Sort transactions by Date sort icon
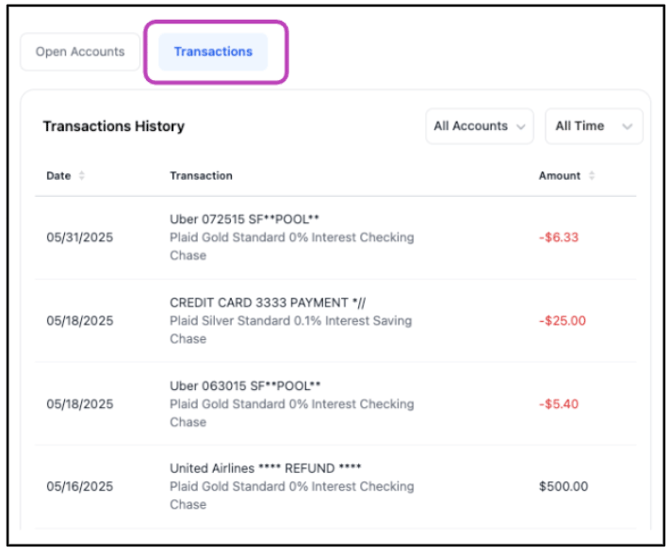The width and height of the screenshot is (670, 554). pos(82,176)
